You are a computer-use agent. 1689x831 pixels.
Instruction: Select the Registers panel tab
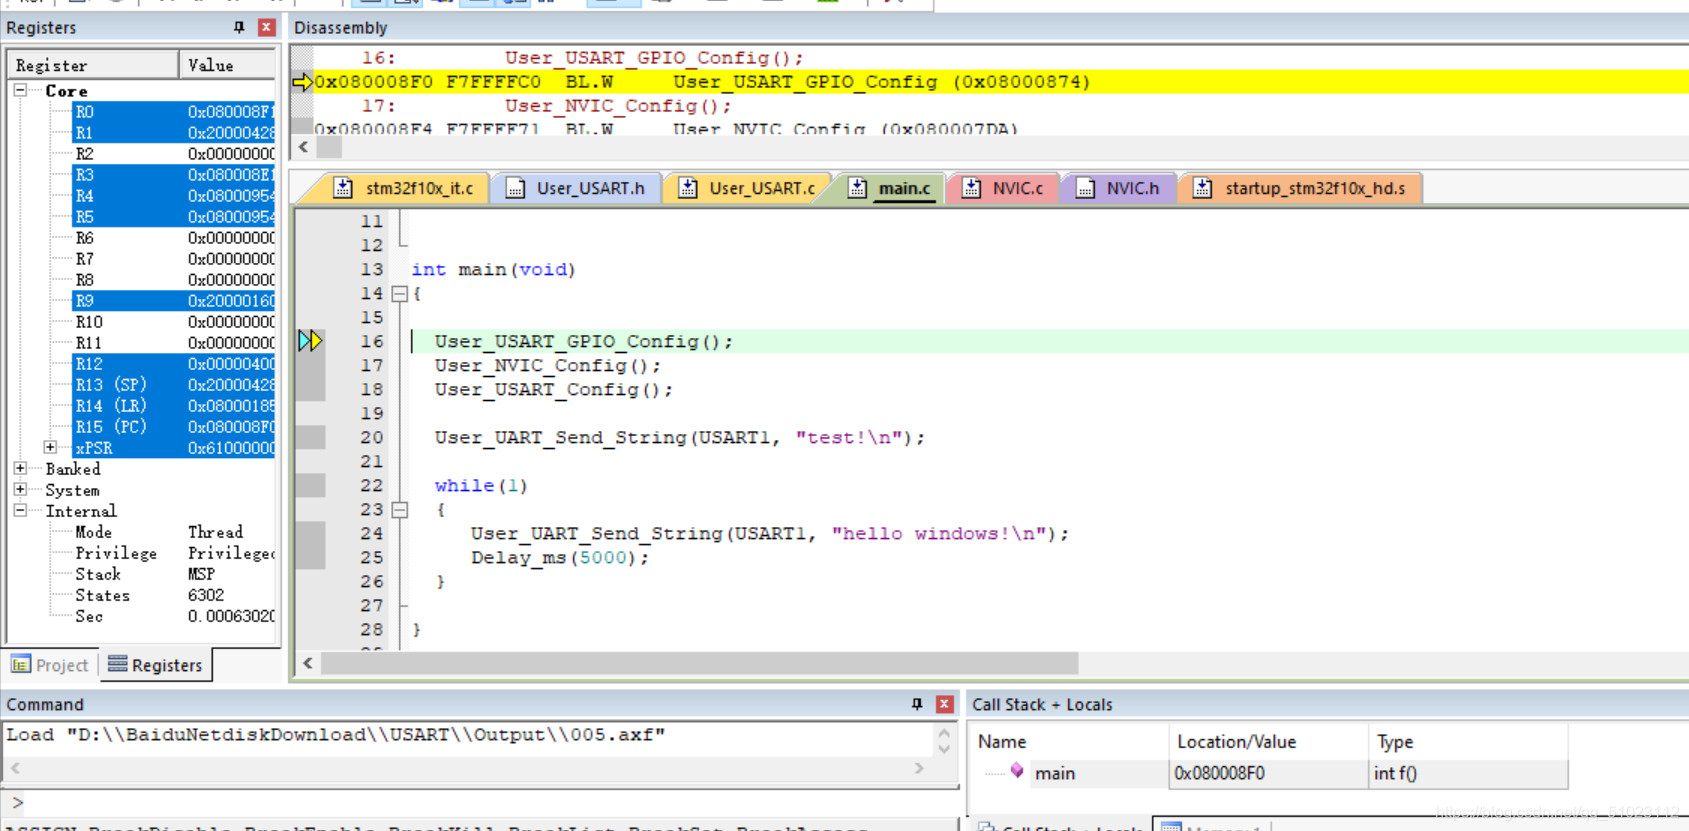(155, 665)
